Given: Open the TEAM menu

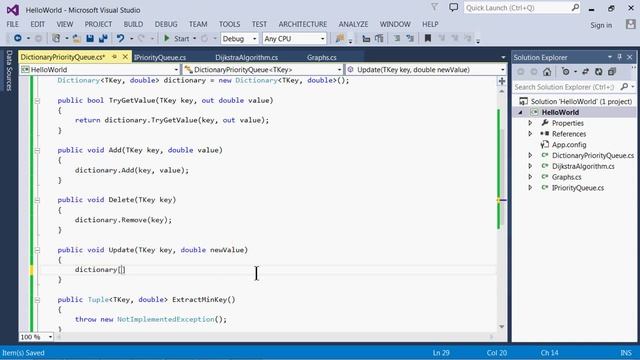Looking at the screenshot, I should pos(198,24).
